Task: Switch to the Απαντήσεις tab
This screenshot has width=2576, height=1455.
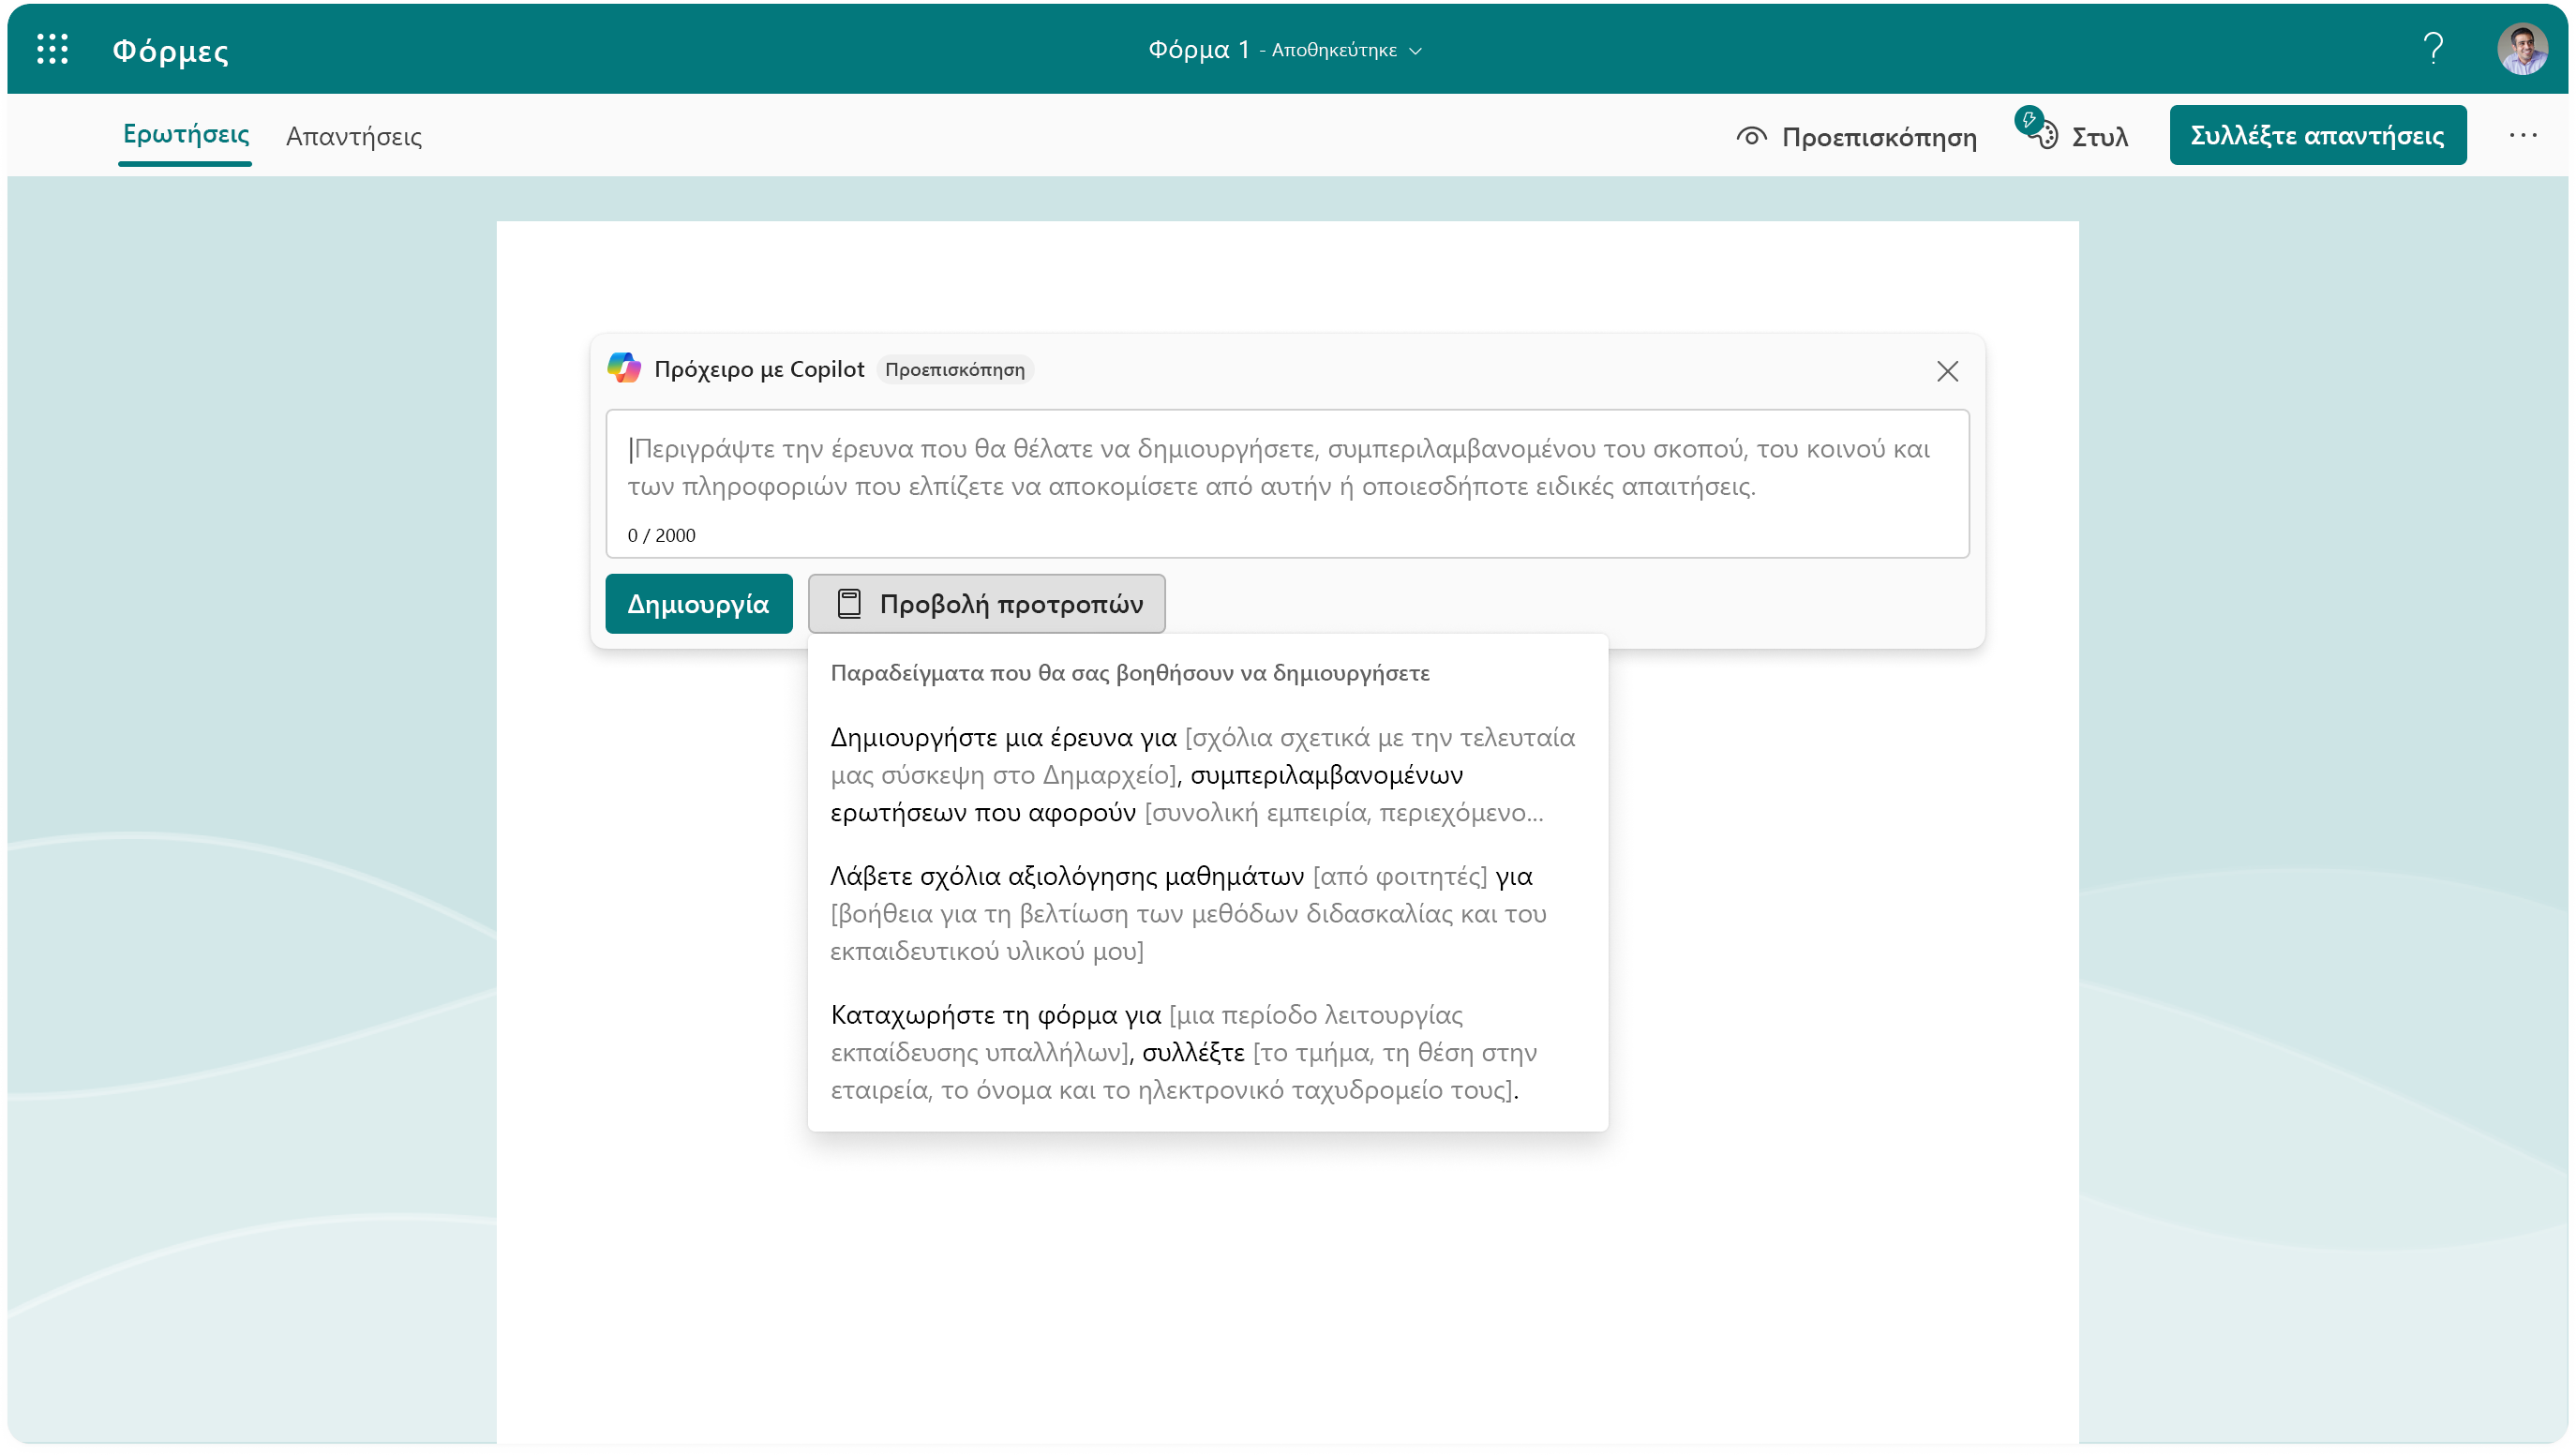Action: (x=354, y=136)
